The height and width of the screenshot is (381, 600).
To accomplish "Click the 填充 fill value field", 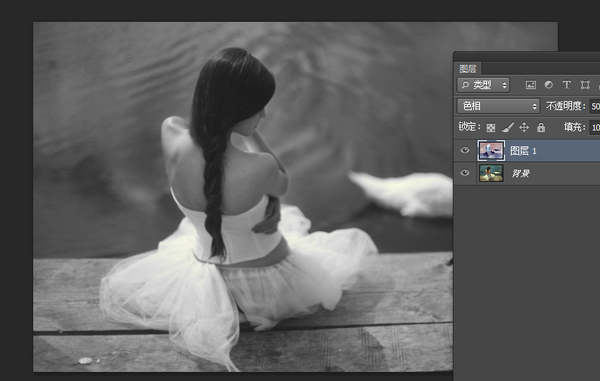I will [x=595, y=127].
